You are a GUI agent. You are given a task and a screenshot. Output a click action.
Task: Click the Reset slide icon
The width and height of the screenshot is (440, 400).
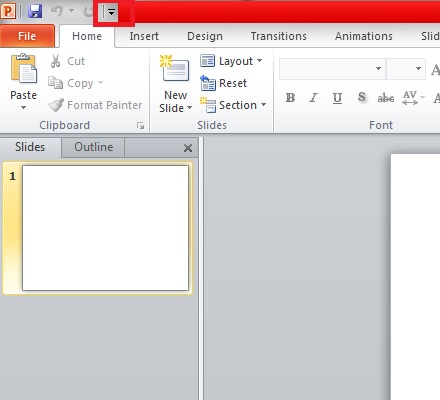click(208, 83)
